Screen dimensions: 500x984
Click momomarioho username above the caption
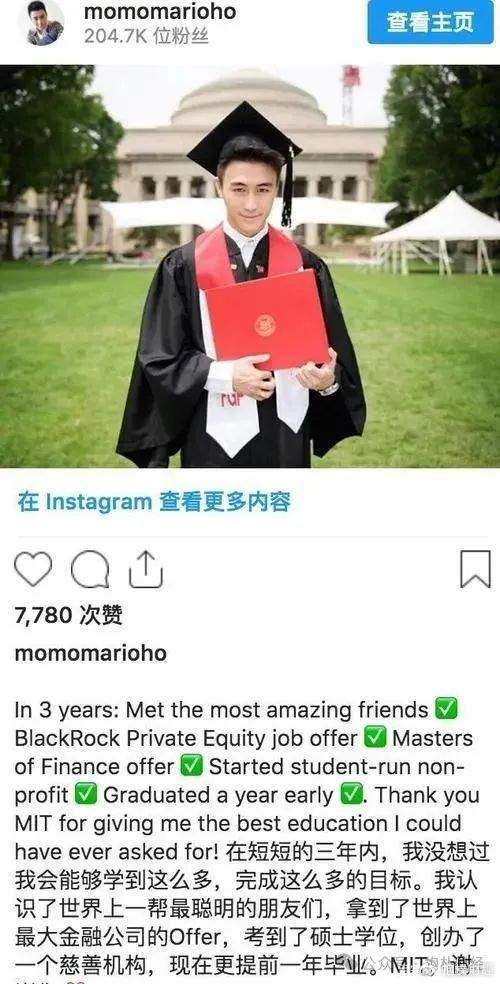(91, 653)
